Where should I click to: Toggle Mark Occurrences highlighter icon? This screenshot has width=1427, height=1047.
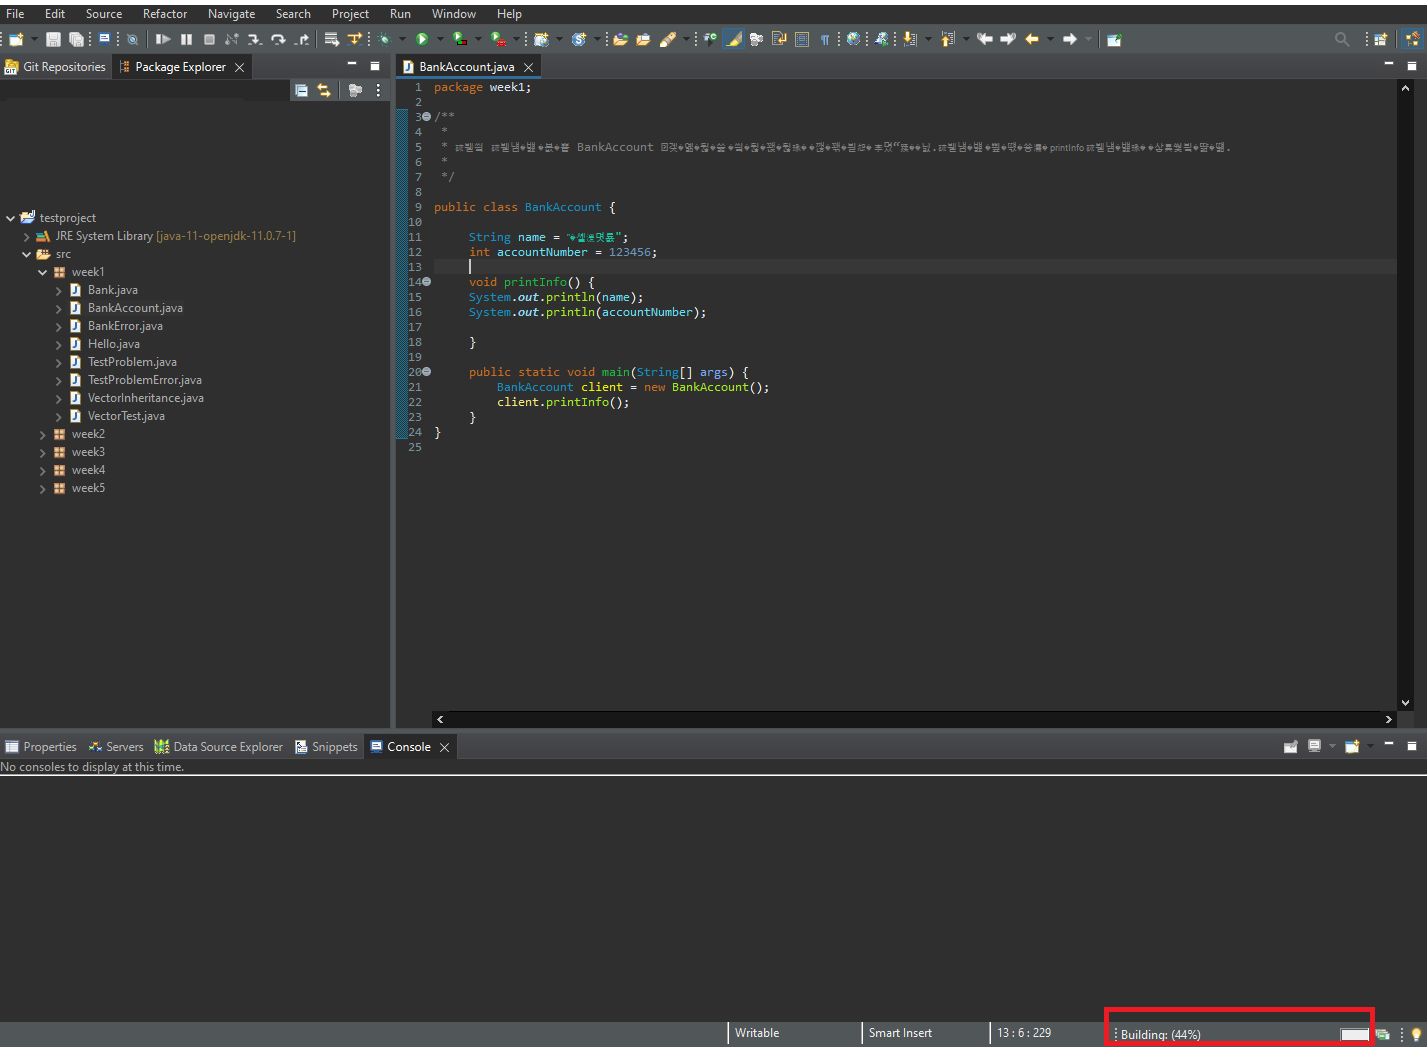(733, 39)
